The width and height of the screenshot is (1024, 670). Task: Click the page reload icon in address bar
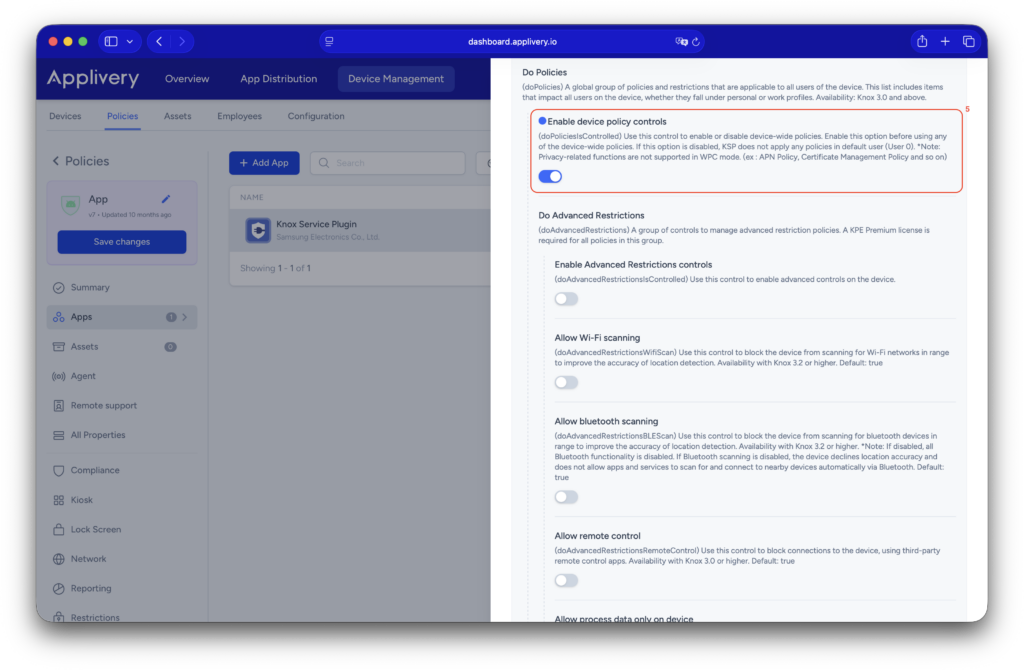coord(696,42)
